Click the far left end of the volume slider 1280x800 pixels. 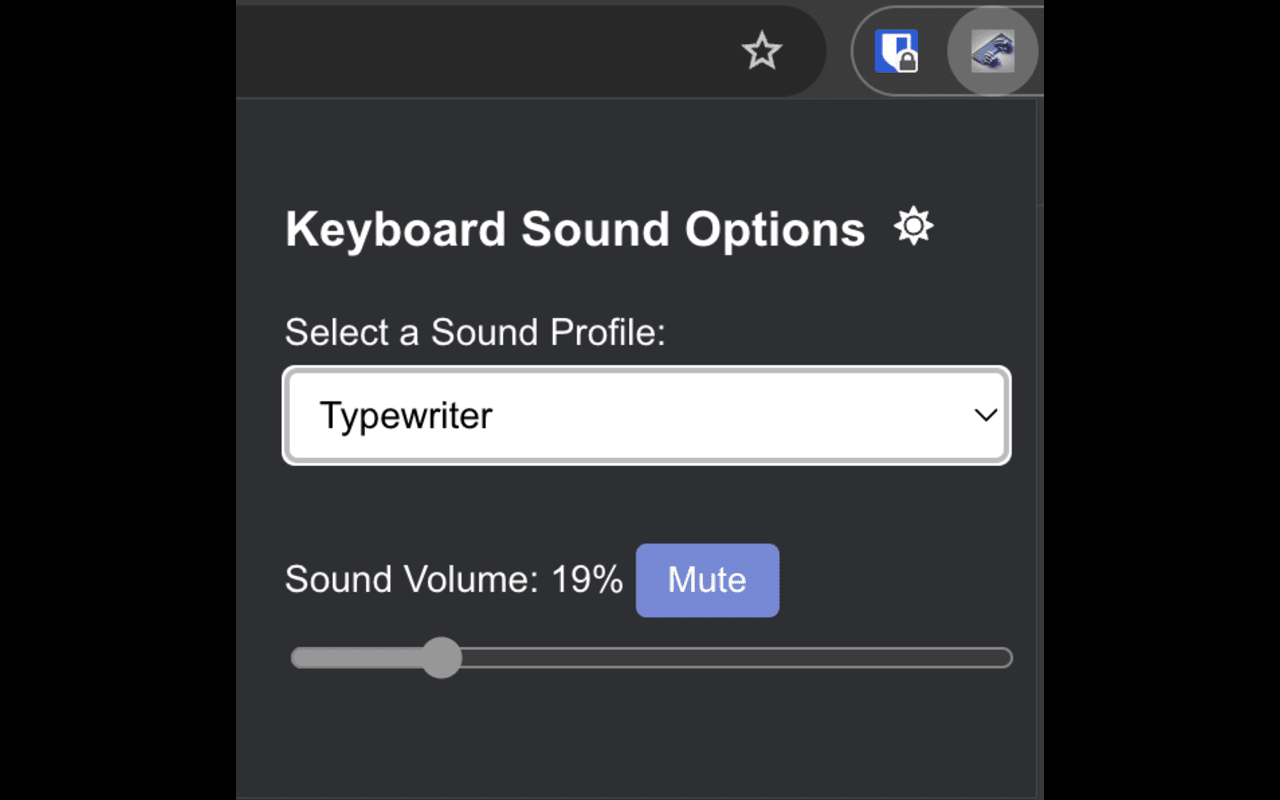[x=296, y=658]
